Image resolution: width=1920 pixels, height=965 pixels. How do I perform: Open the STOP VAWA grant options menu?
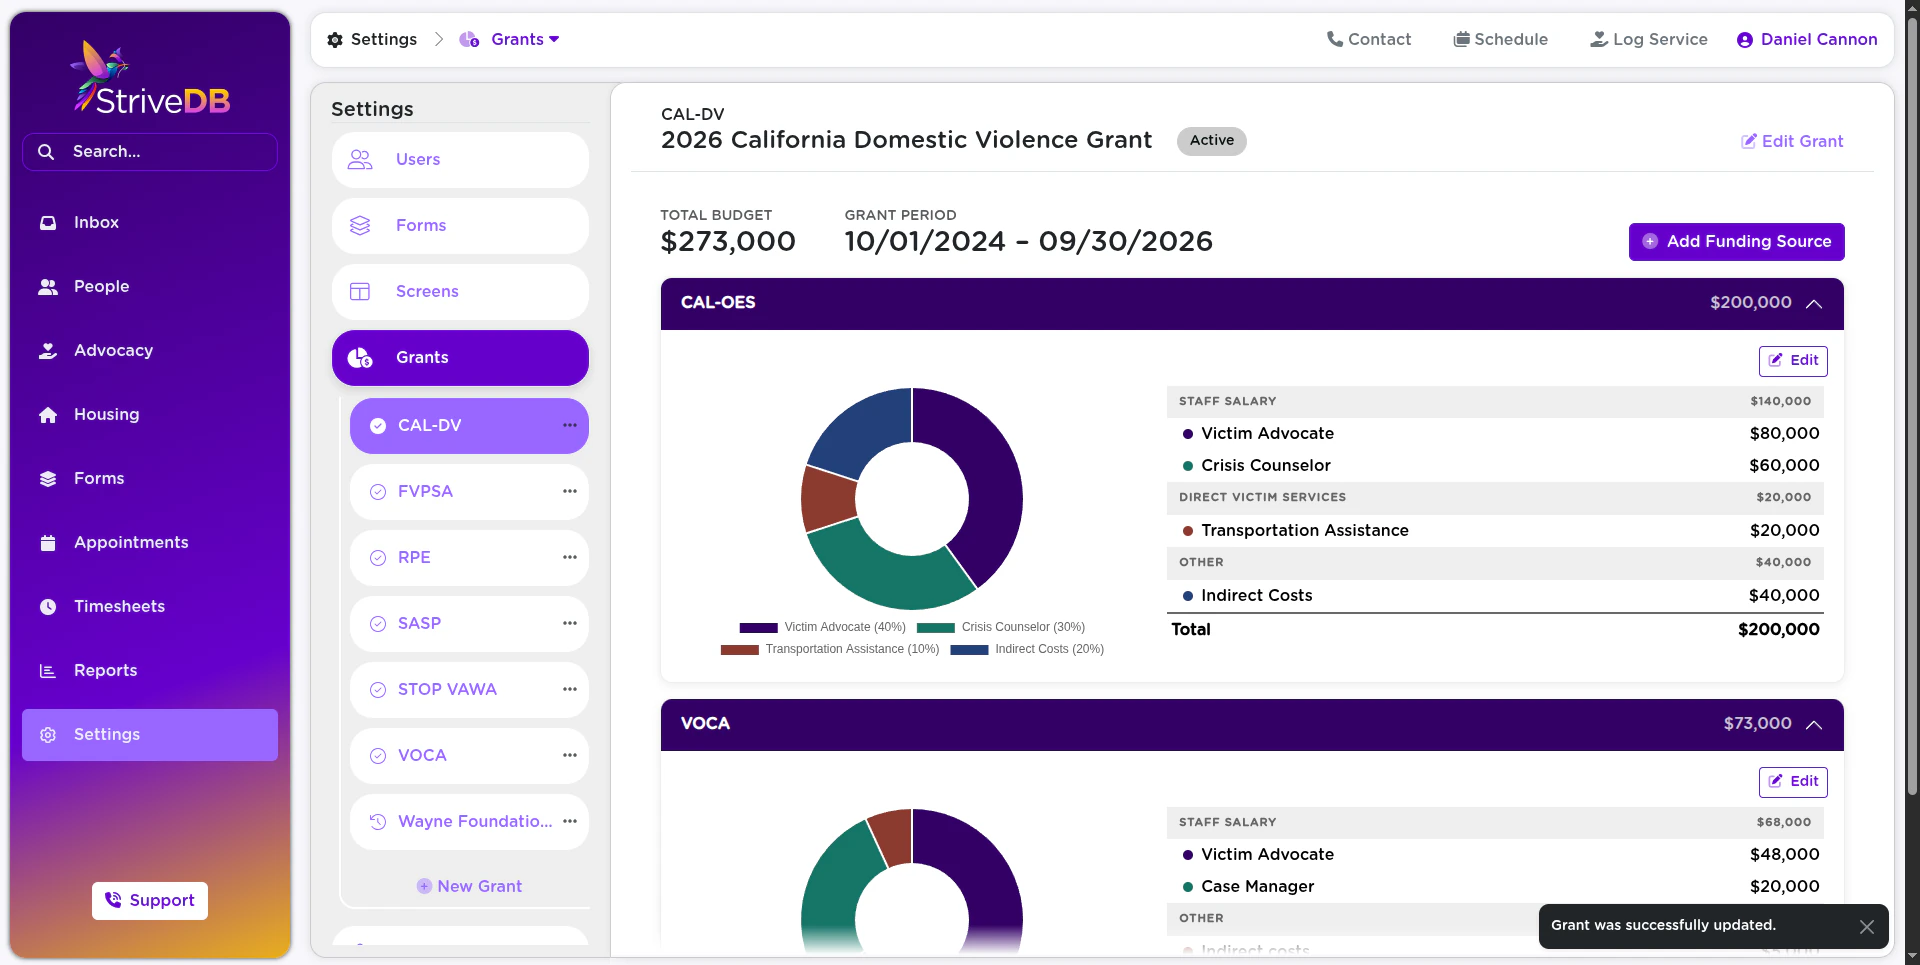pos(570,690)
